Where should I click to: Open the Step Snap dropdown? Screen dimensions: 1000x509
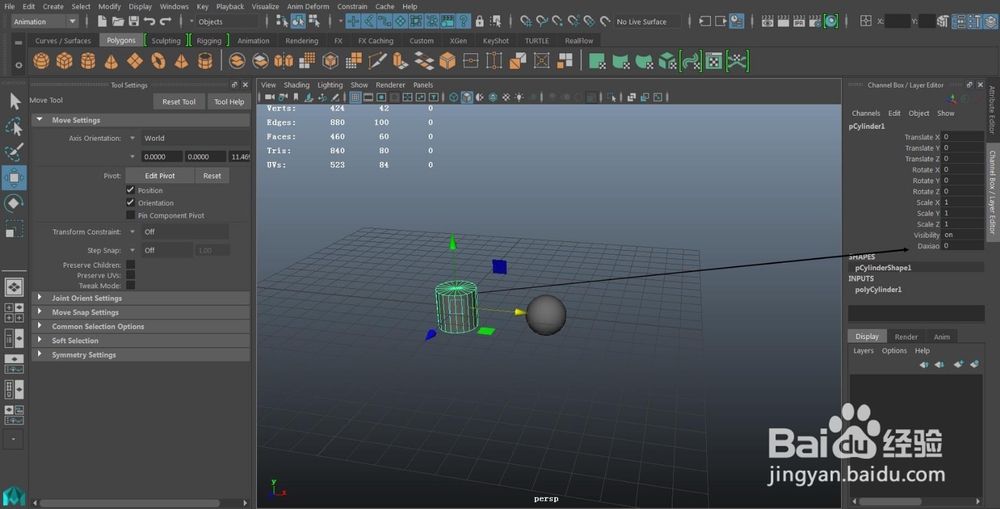(x=159, y=250)
